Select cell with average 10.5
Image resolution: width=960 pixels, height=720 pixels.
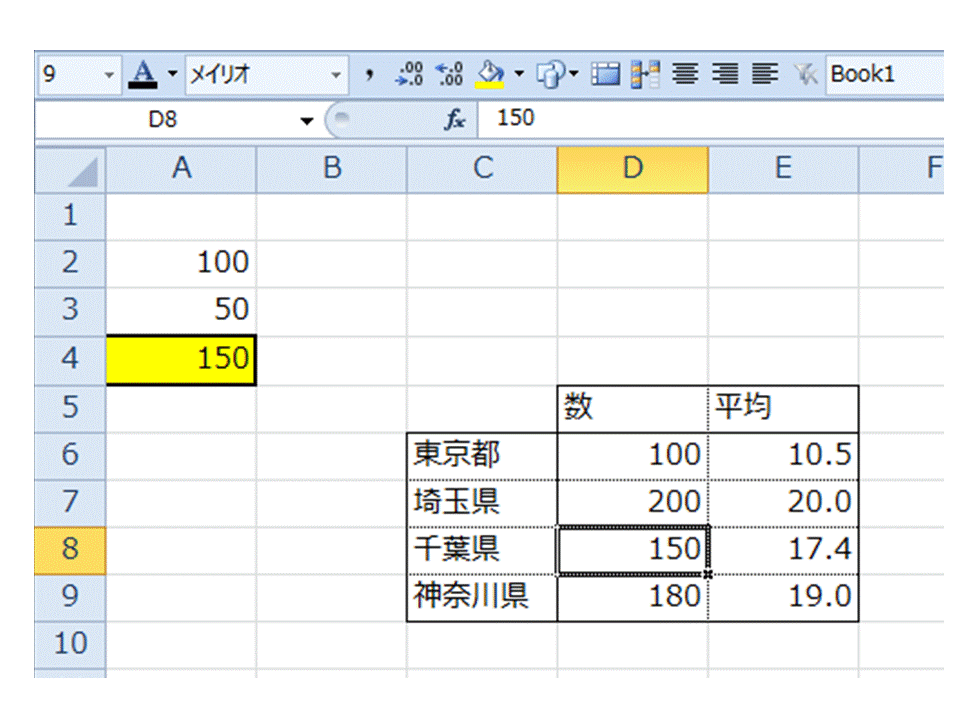(x=784, y=456)
